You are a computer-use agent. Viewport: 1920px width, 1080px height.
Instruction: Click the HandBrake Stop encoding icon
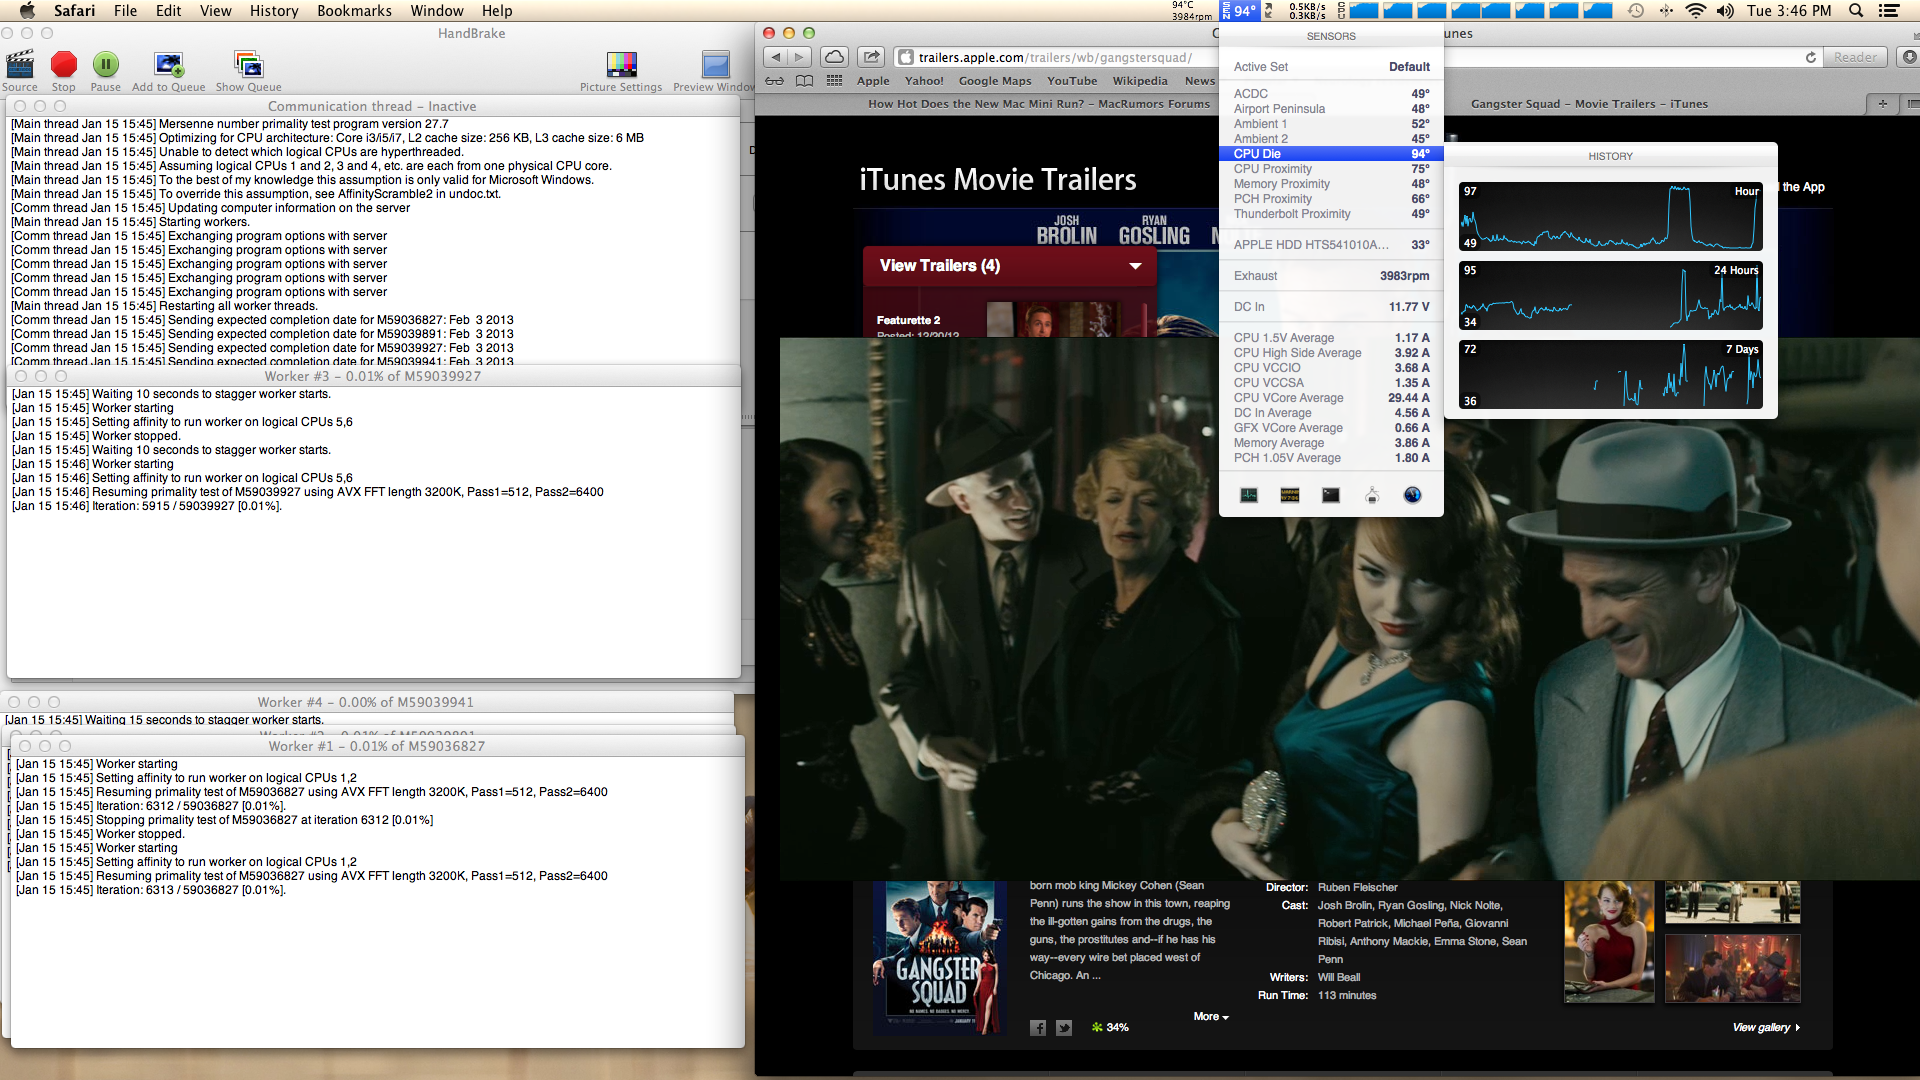tap(64, 65)
